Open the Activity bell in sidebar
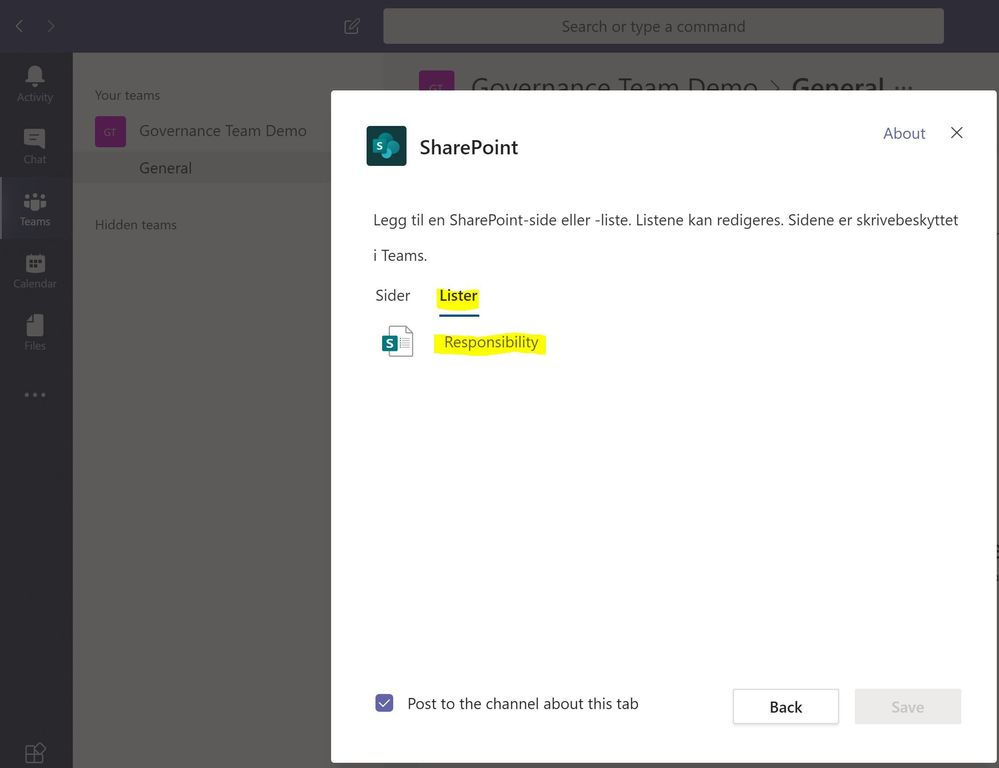 click(35, 84)
